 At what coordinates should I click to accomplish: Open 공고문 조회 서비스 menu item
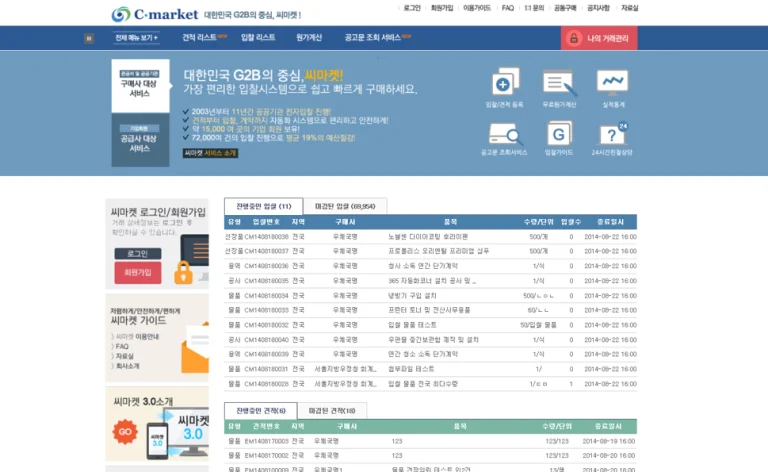tap(373, 38)
